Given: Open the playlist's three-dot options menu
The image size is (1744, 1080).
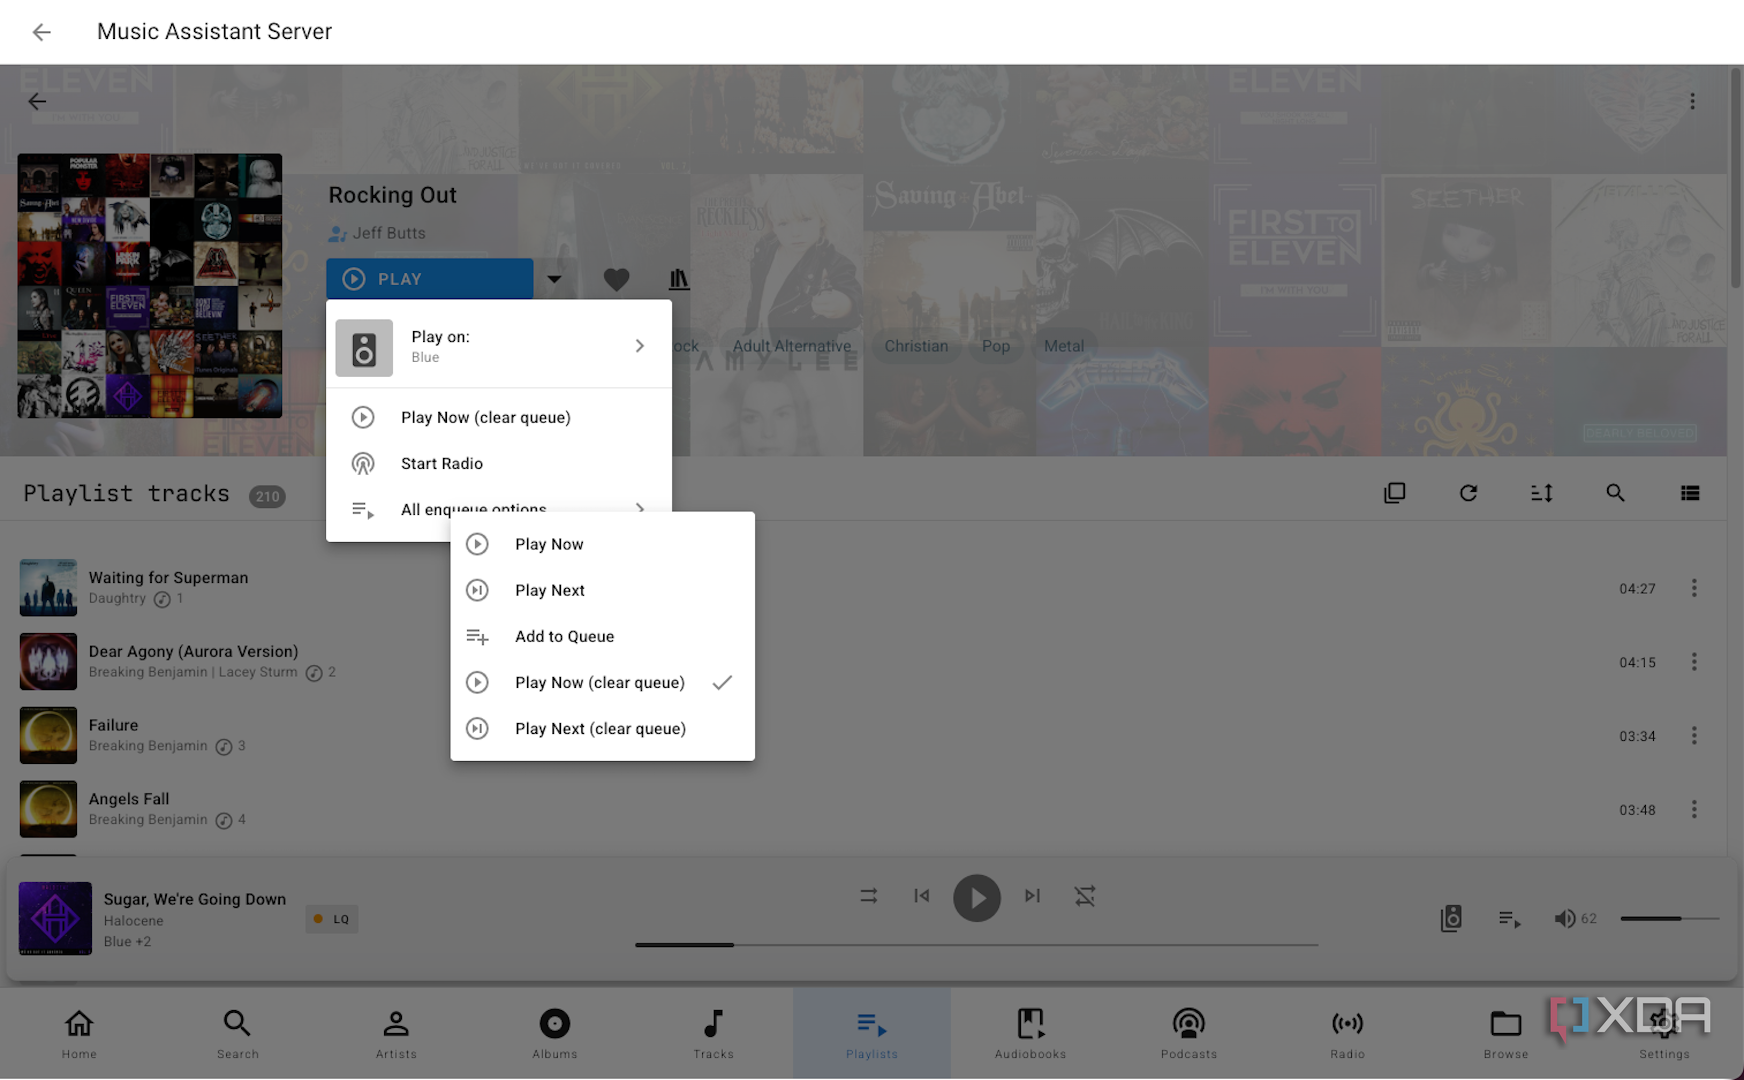Looking at the screenshot, I should 1692,101.
